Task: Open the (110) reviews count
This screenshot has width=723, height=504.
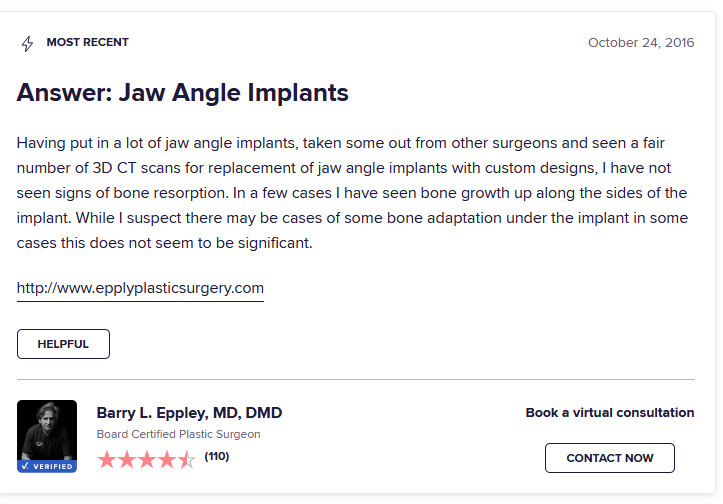Action: (x=217, y=457)
